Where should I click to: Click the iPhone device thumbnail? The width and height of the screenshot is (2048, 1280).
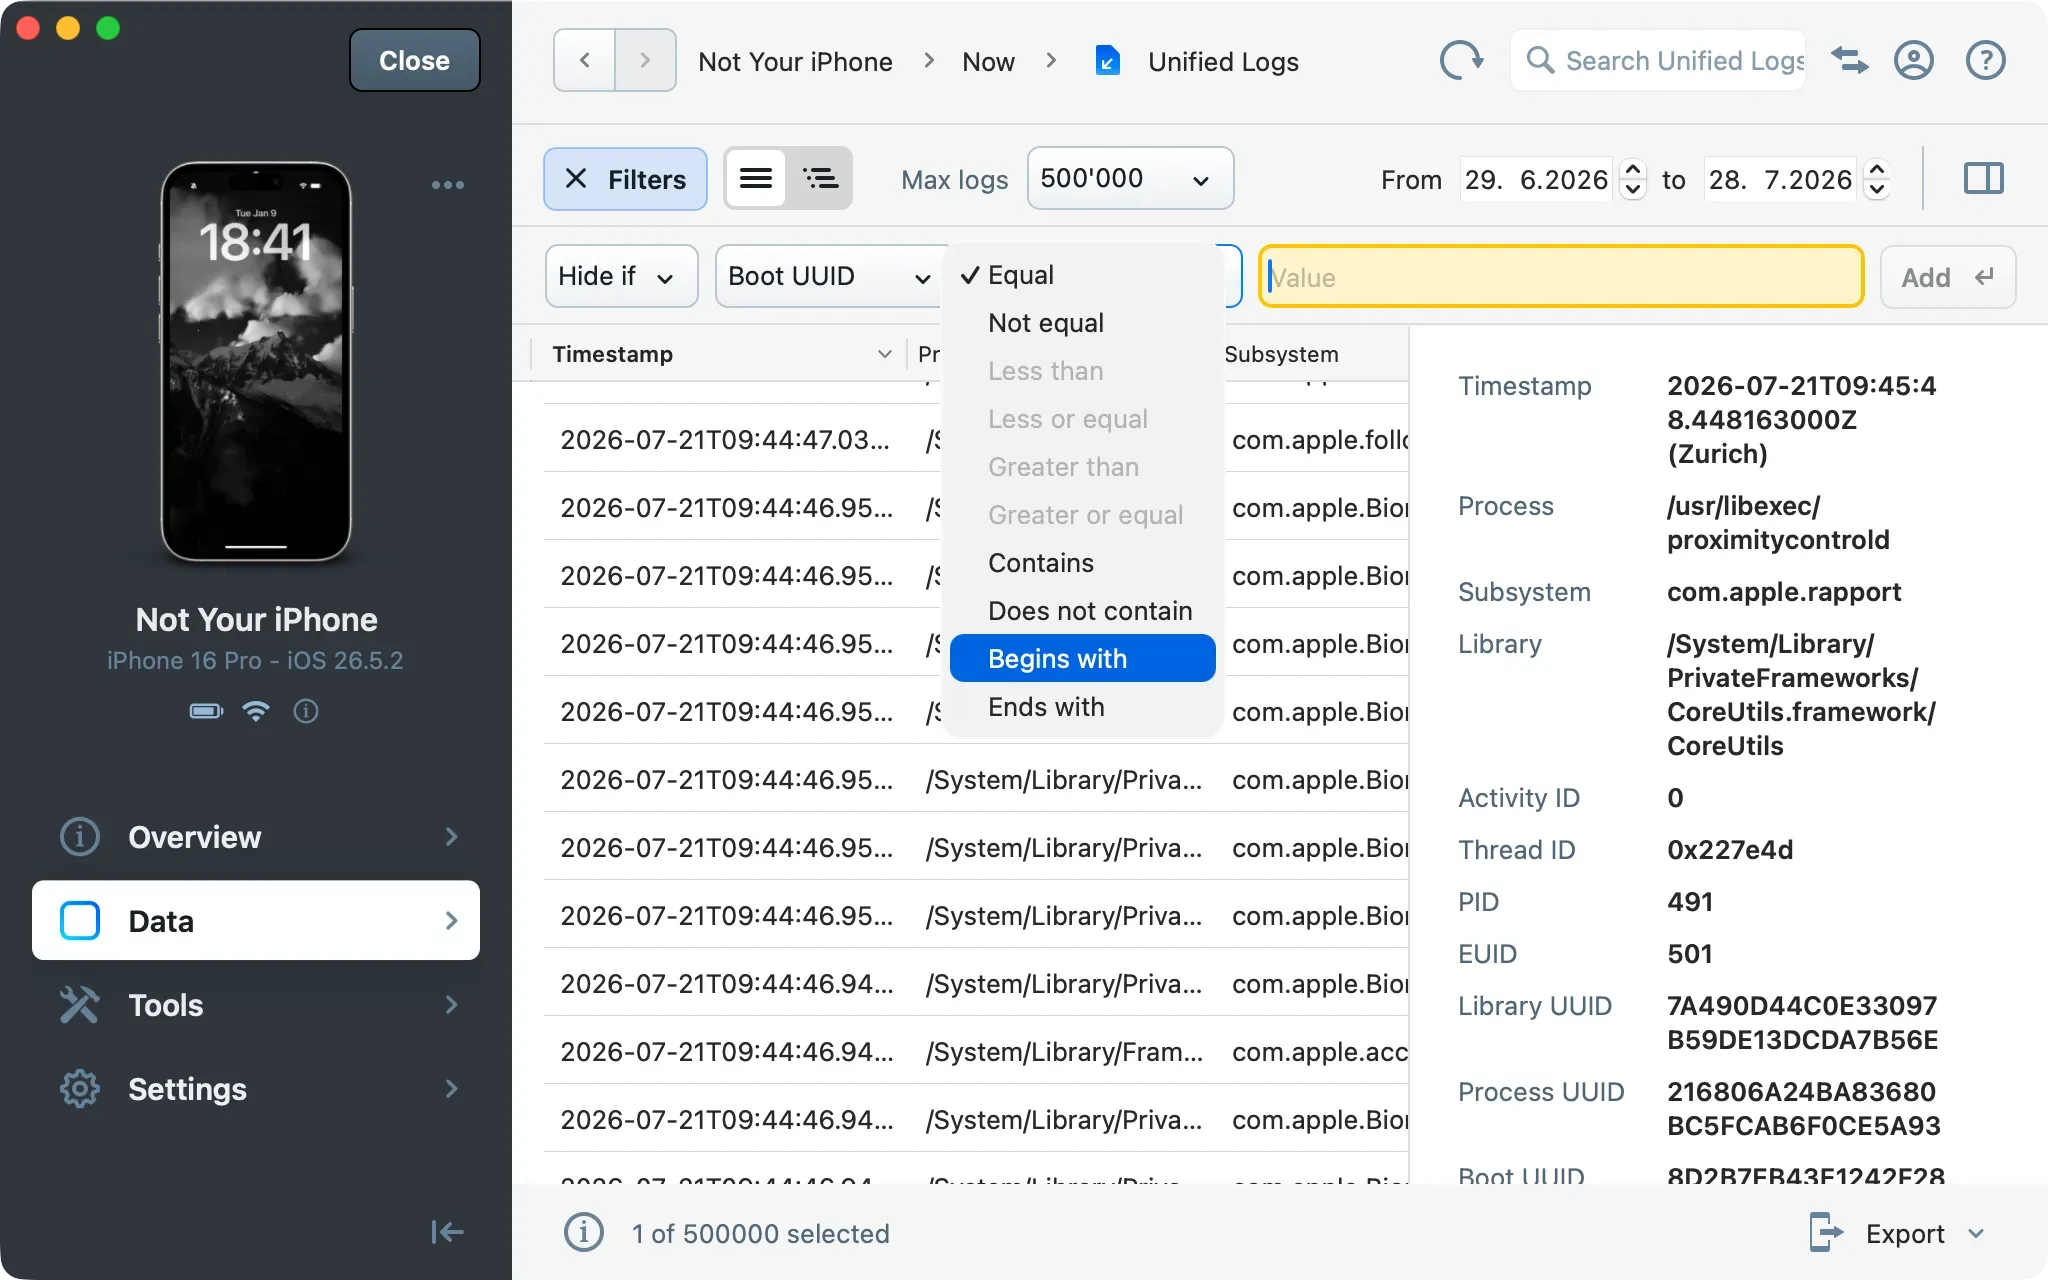point(256,361)
